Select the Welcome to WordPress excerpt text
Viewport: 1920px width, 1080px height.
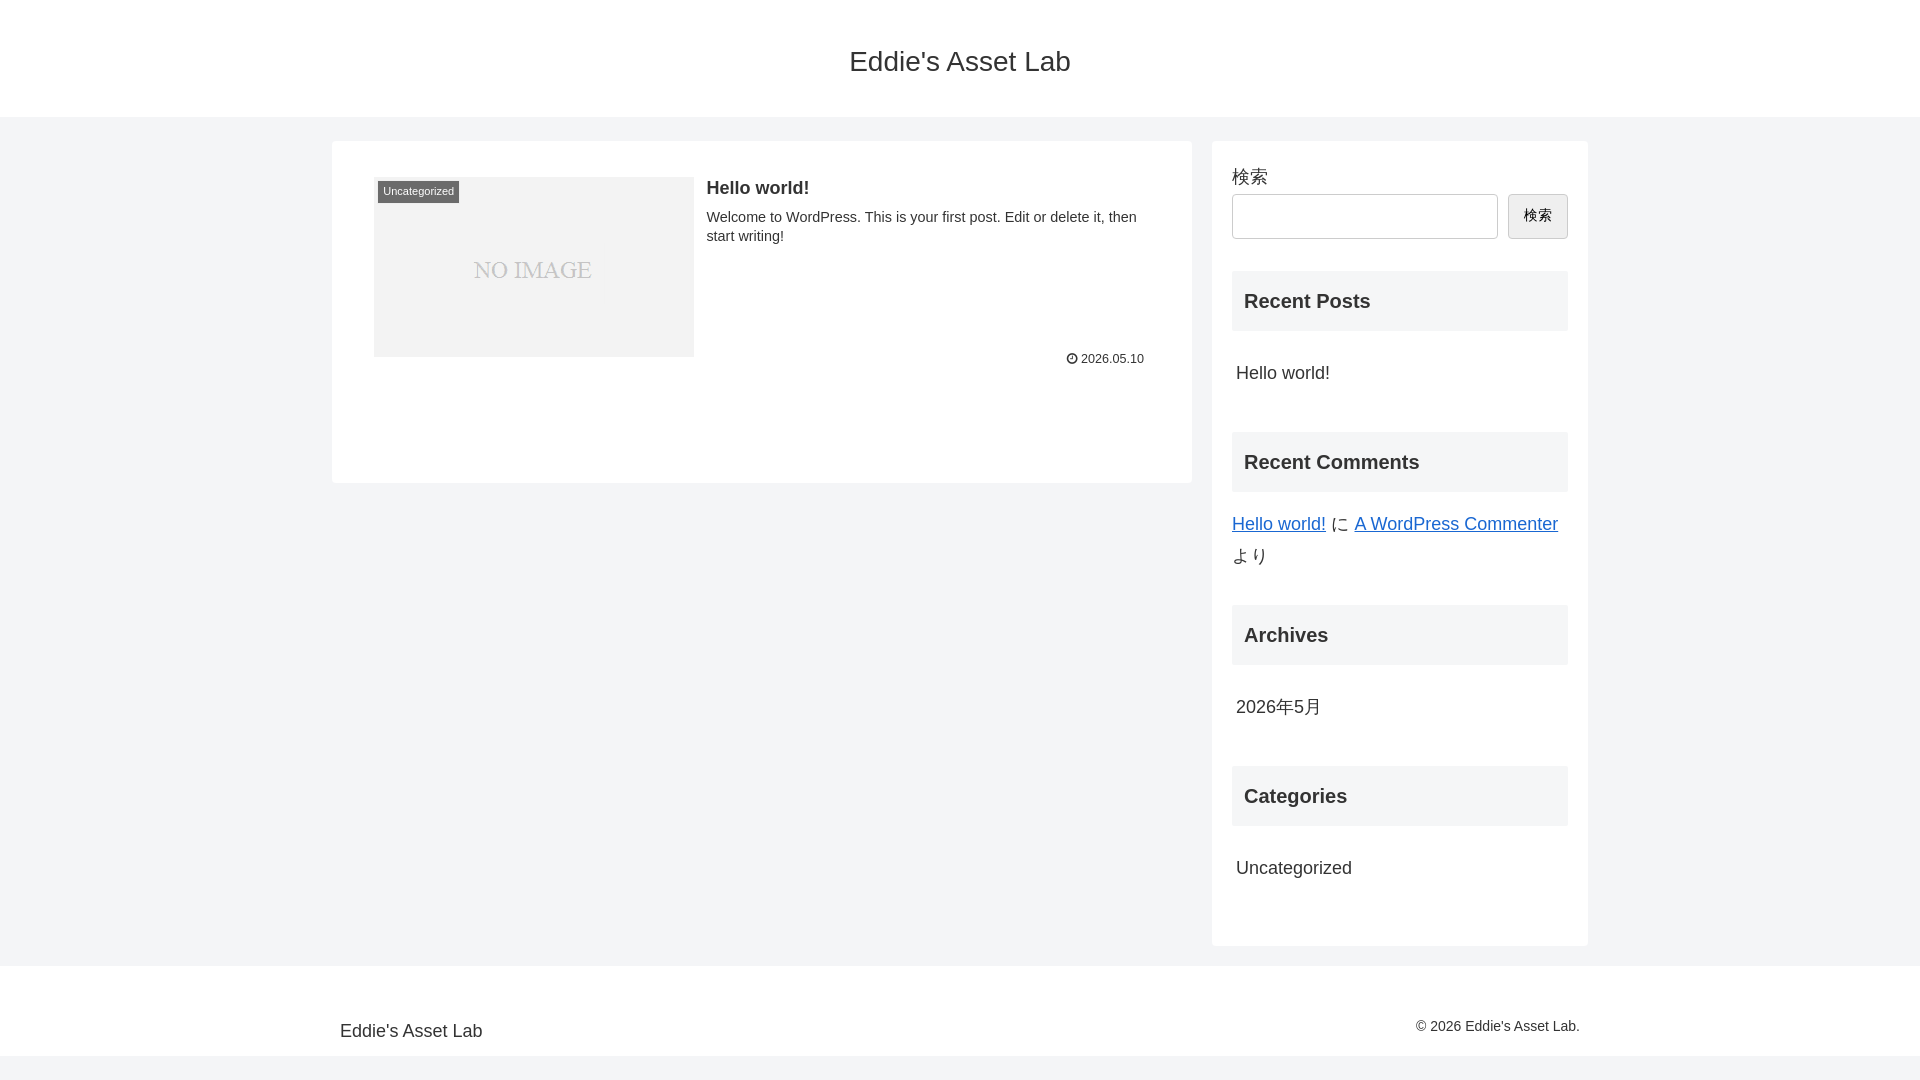point(921,227)
